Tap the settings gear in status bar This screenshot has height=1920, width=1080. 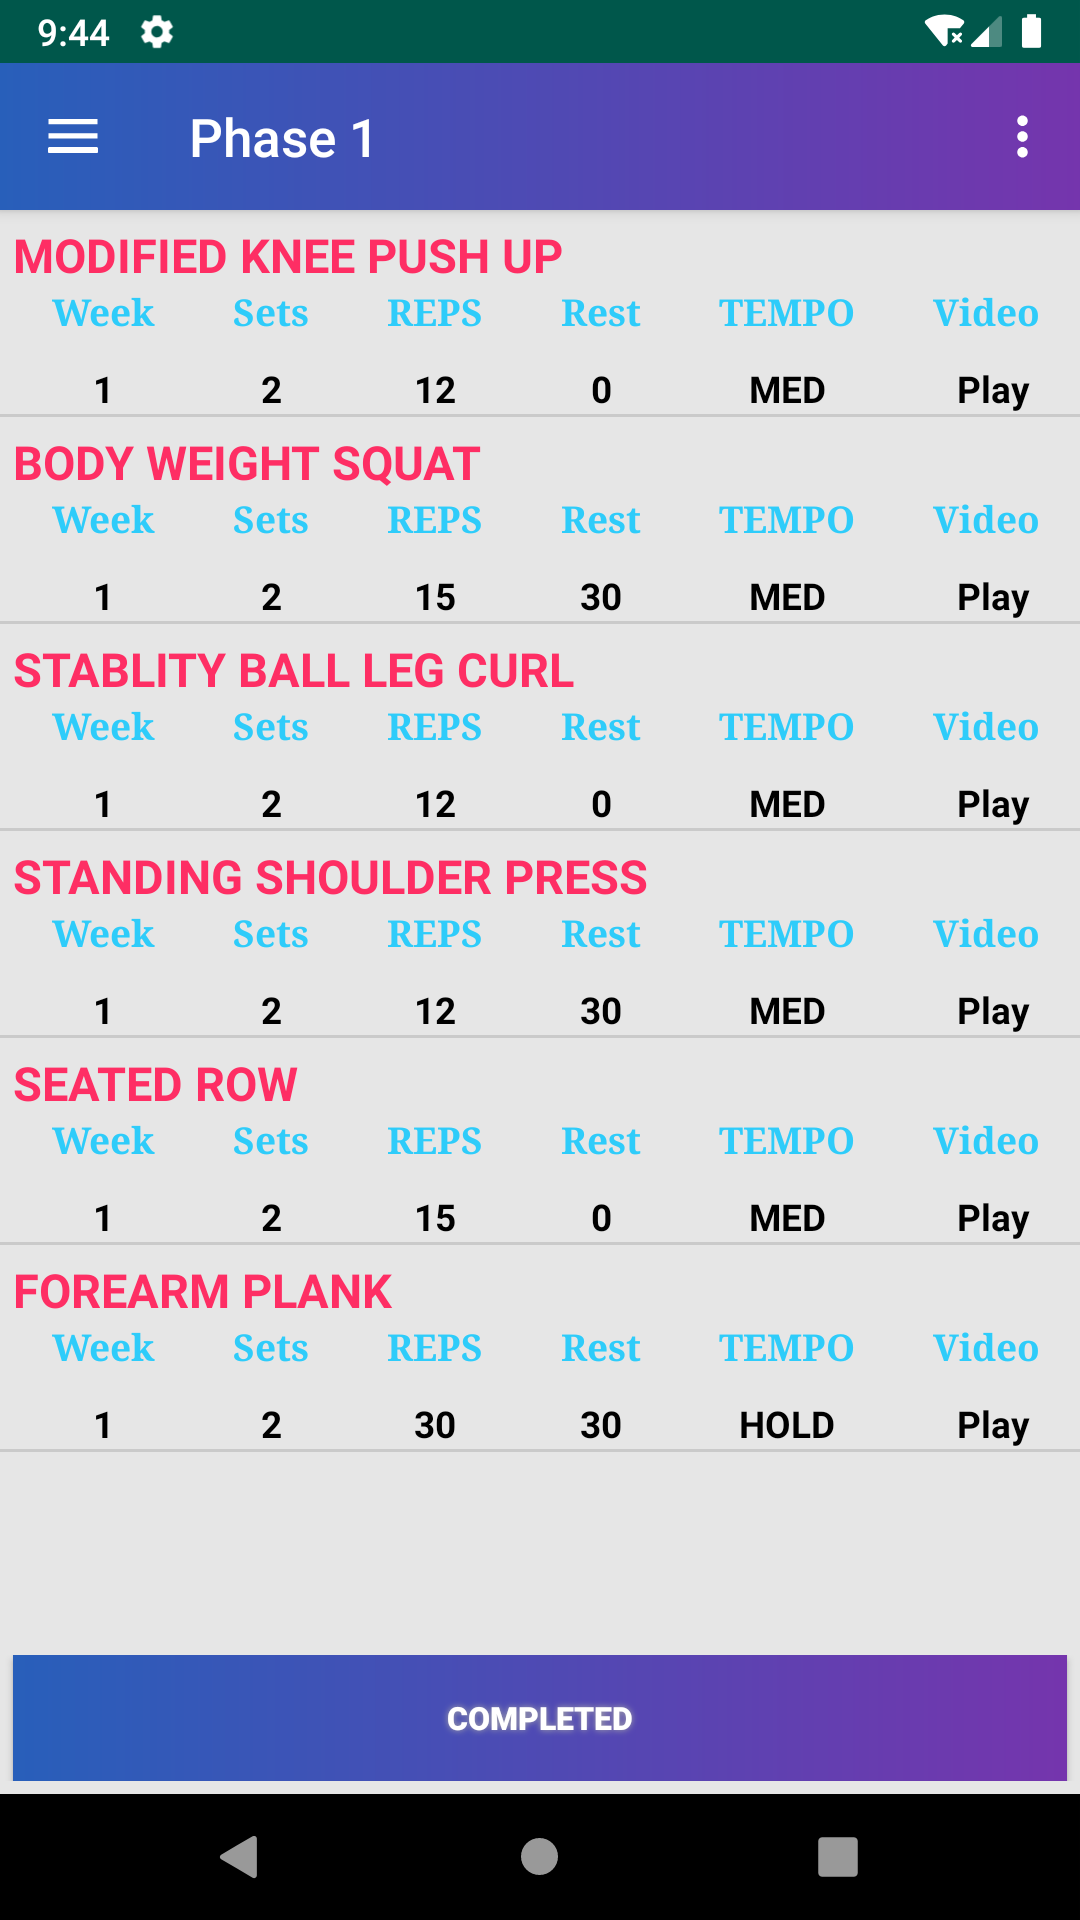(157, 32)
